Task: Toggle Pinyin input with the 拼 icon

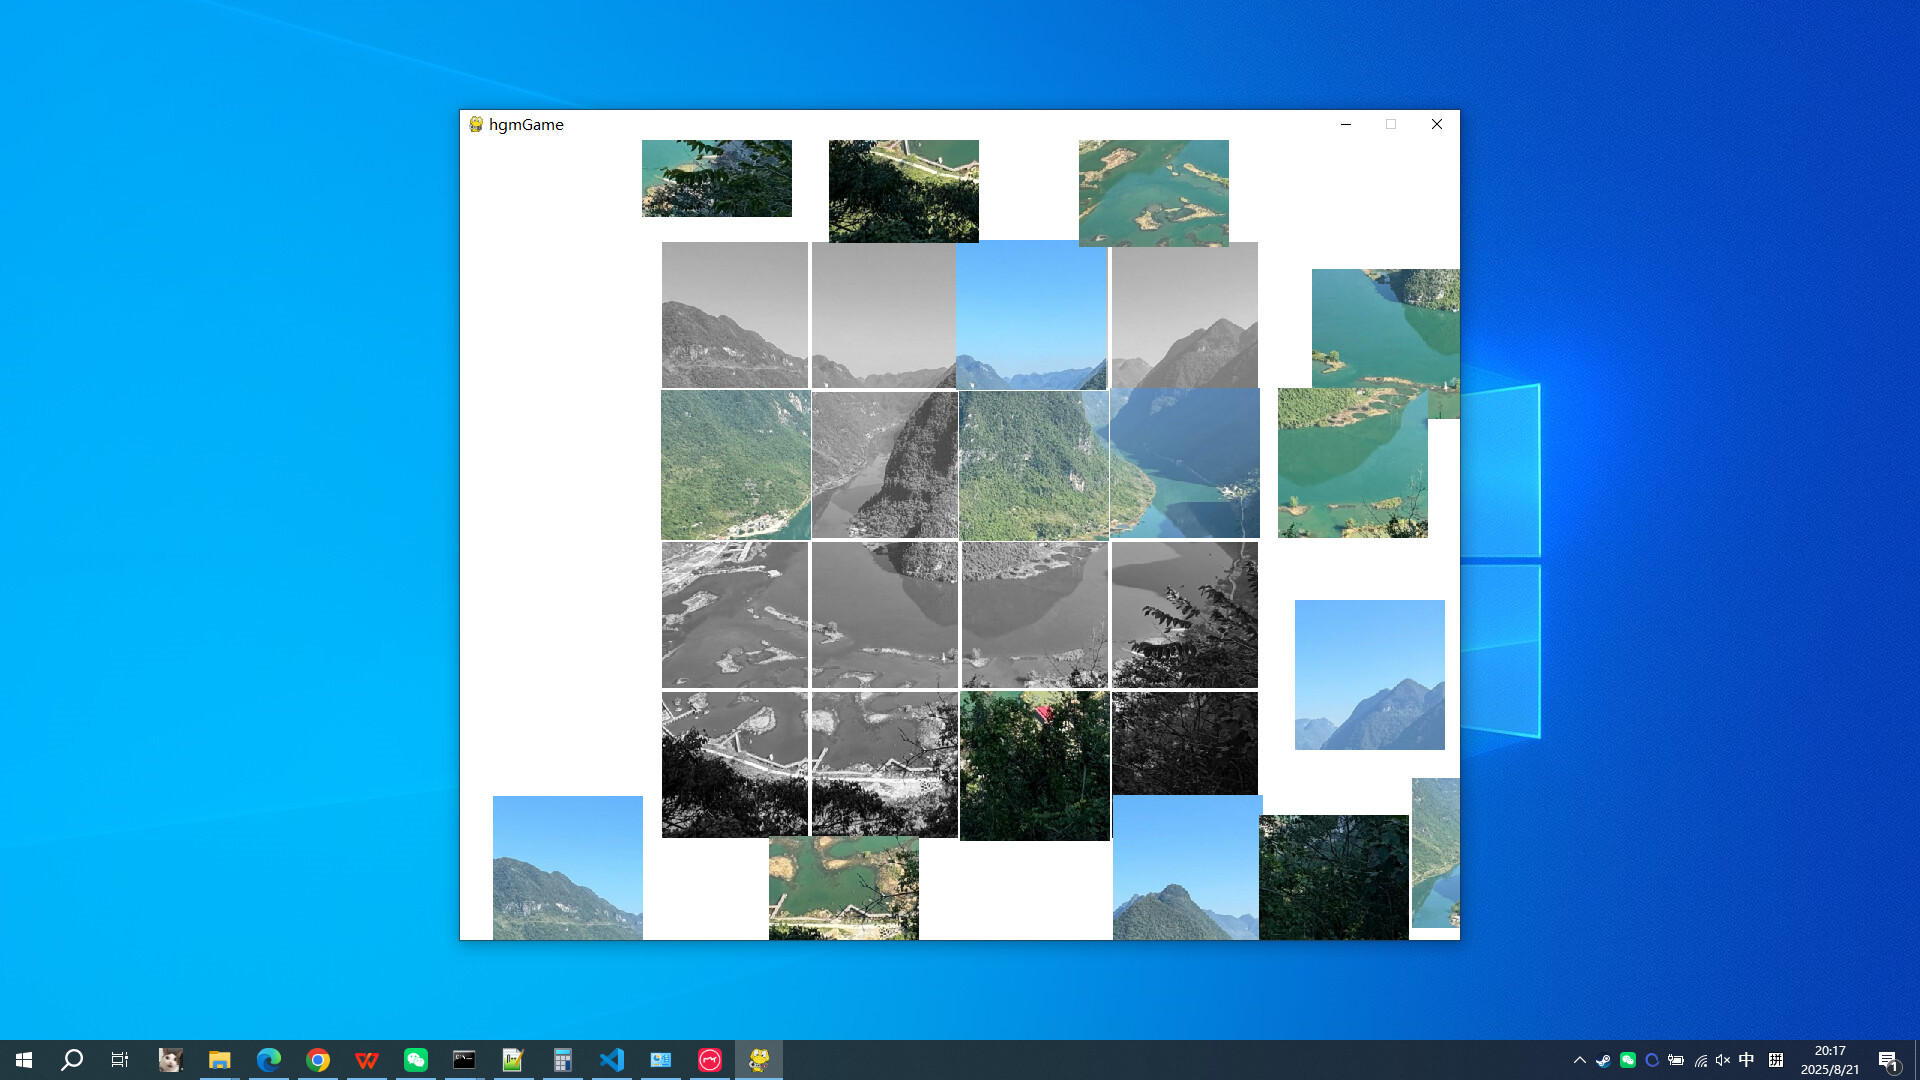Action: 1776,1059
